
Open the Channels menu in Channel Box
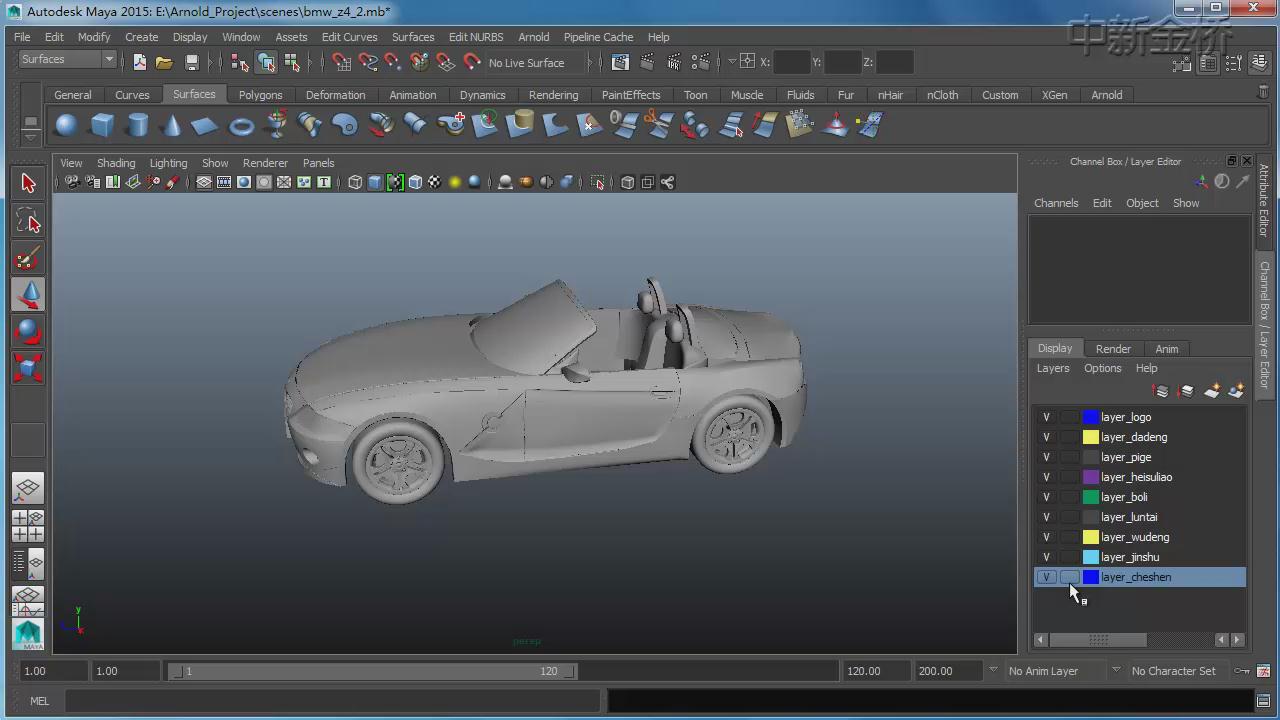click(x=1056, y=203)
